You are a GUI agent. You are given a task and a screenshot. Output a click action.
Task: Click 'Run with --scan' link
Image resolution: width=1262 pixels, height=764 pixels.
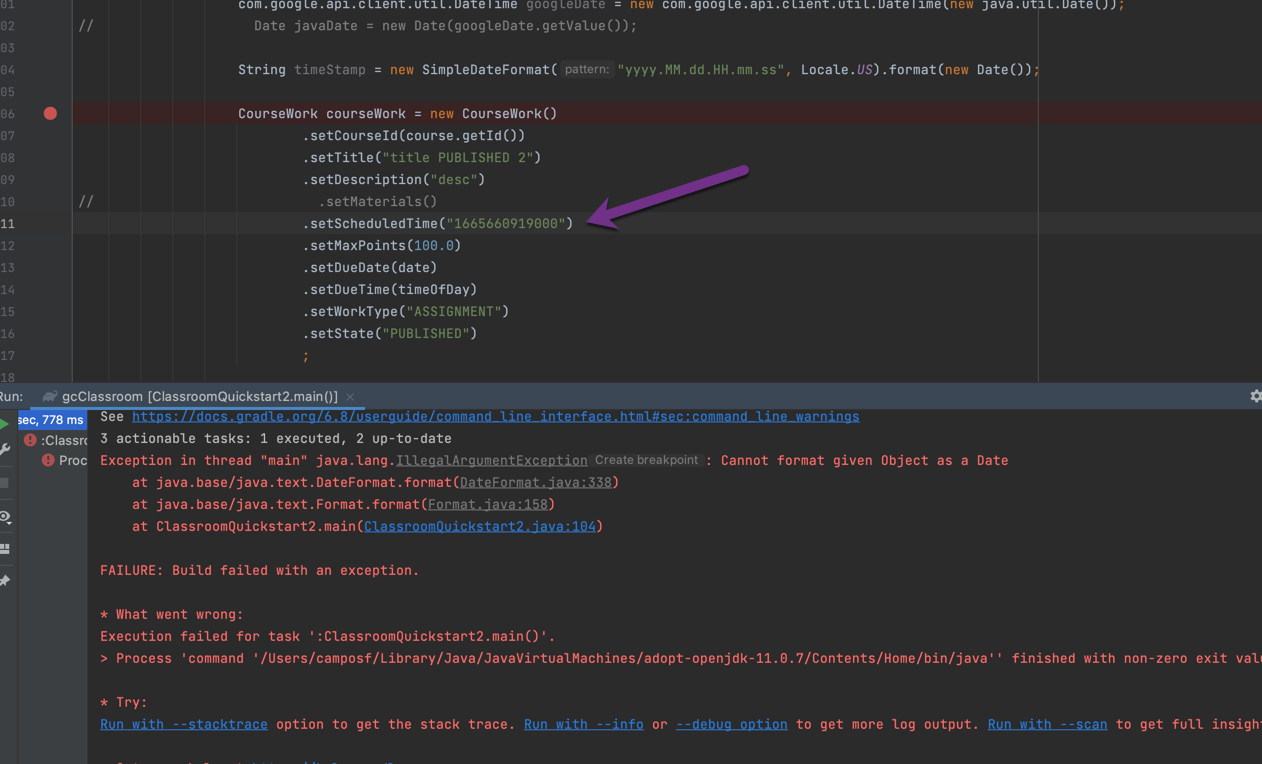click(x=1047, y=725)
